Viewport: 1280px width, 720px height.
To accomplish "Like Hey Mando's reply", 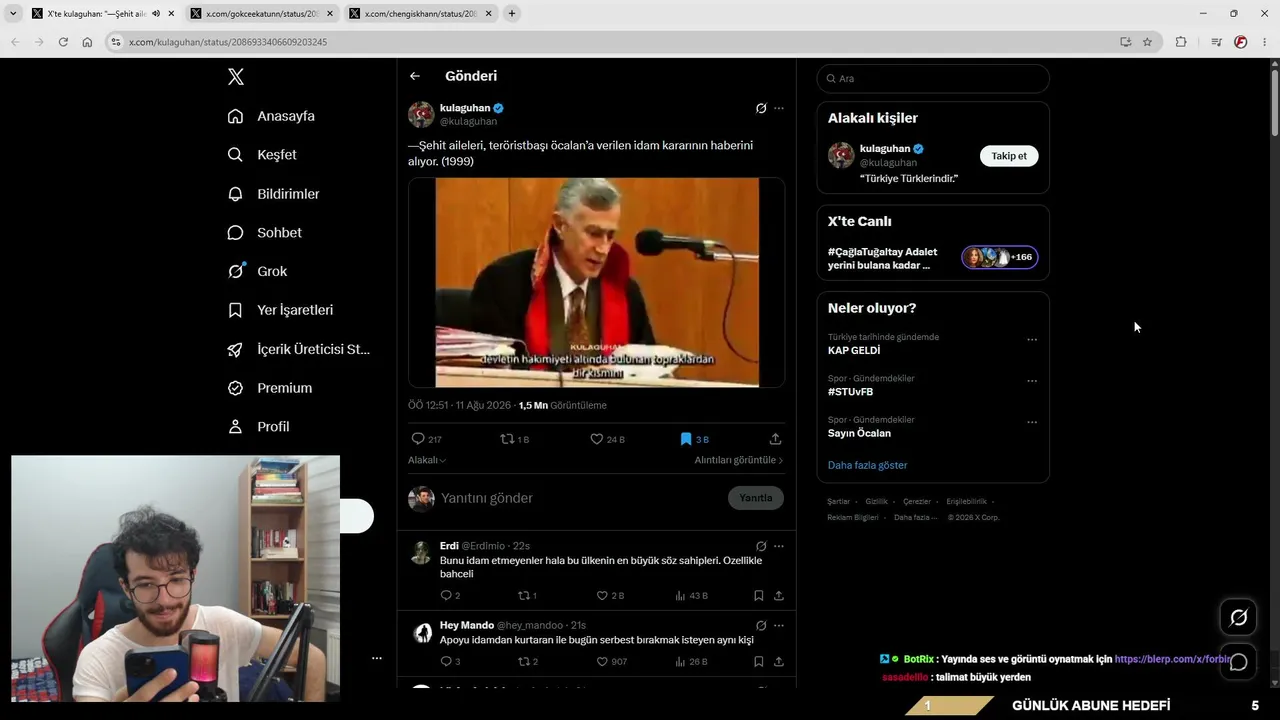I will pyautogui.click(x=602, y=662).
